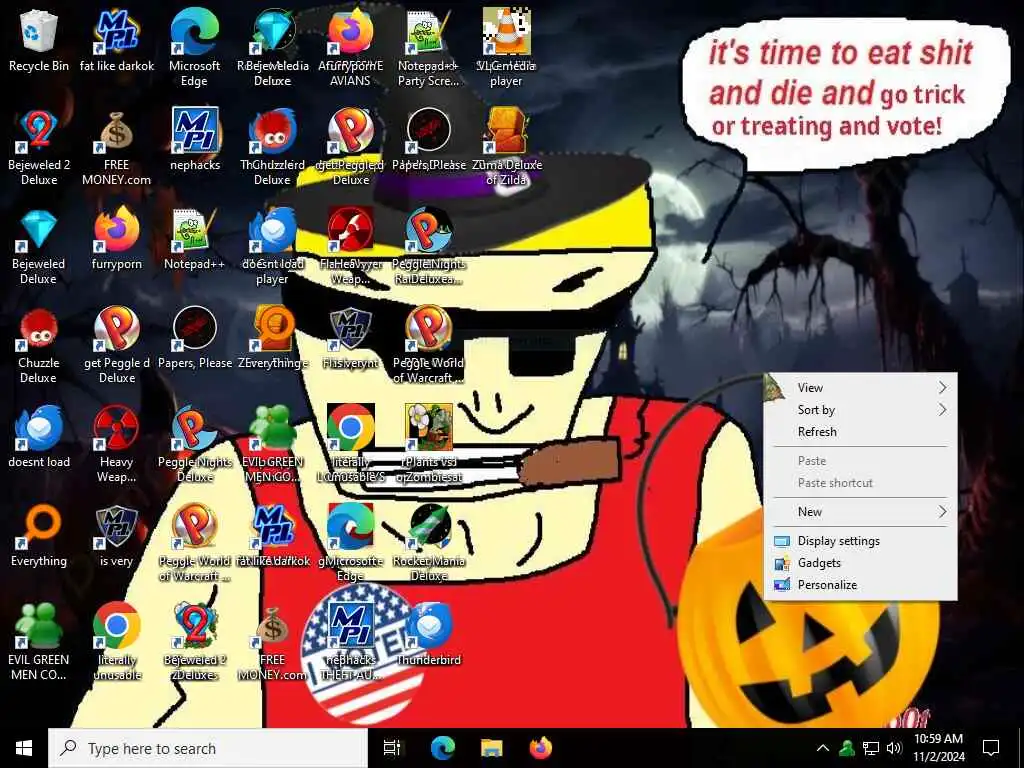This screenshot has height=768, width=1024.
Task: Select Microsoft Edge shortcut beside Rocket Mania Deluxe
Action: [351, 542]
